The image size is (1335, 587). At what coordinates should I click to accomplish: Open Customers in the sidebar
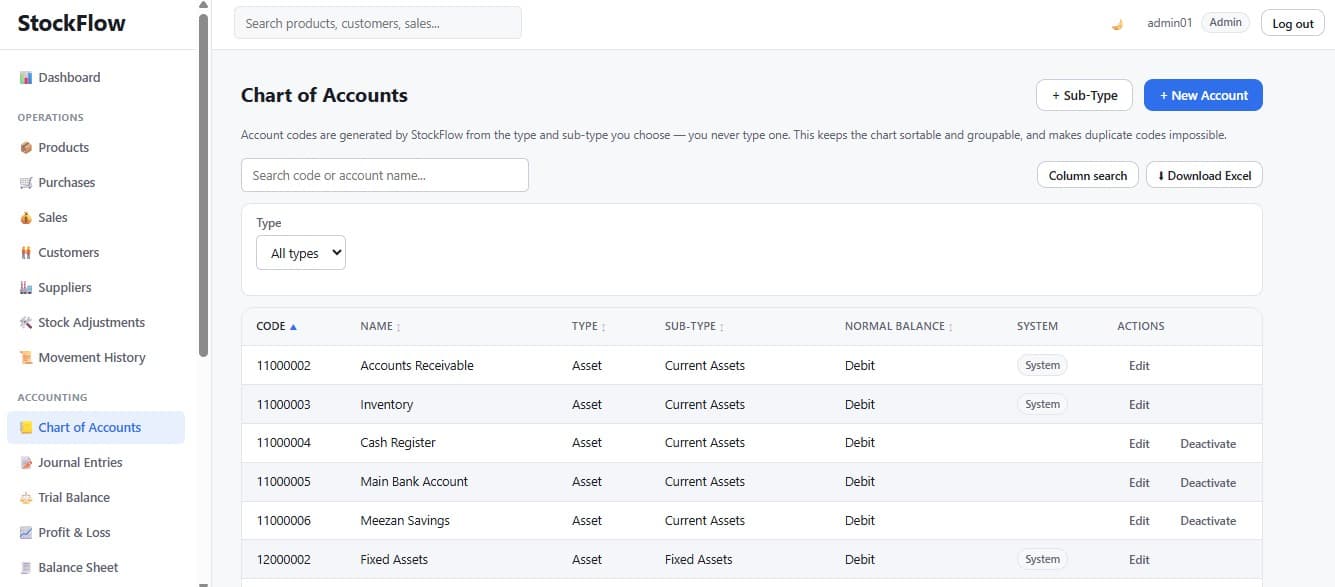click(96, 253)
